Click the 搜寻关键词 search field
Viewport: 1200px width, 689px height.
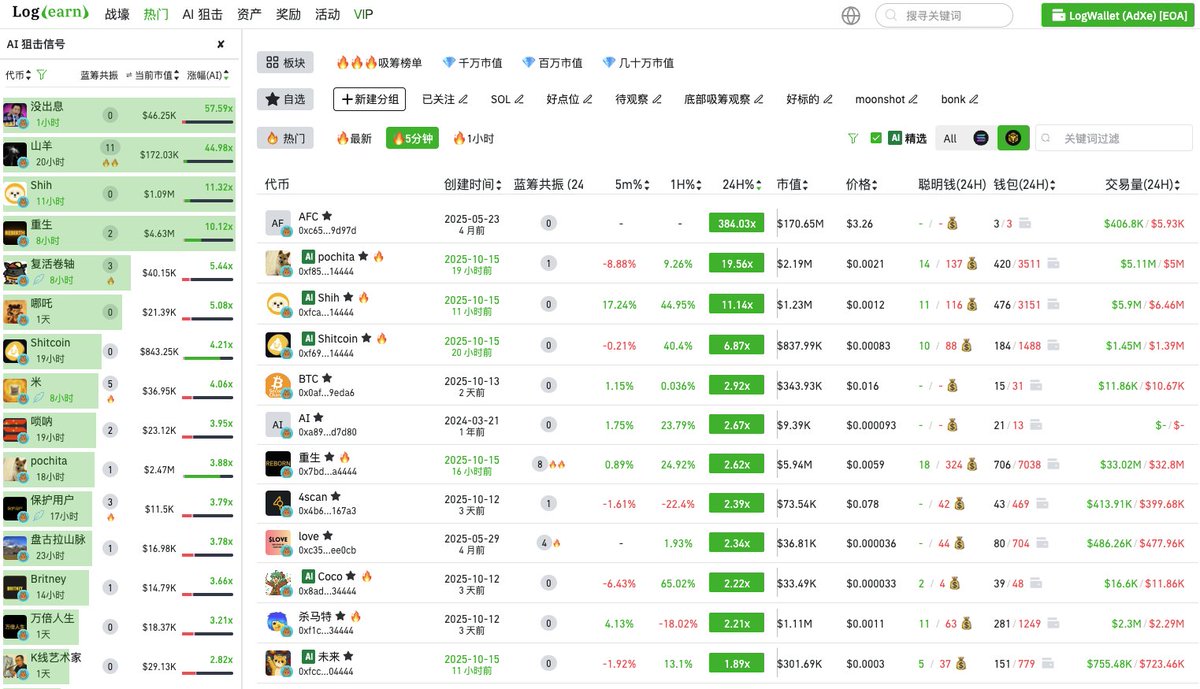(x=944, y=15)
